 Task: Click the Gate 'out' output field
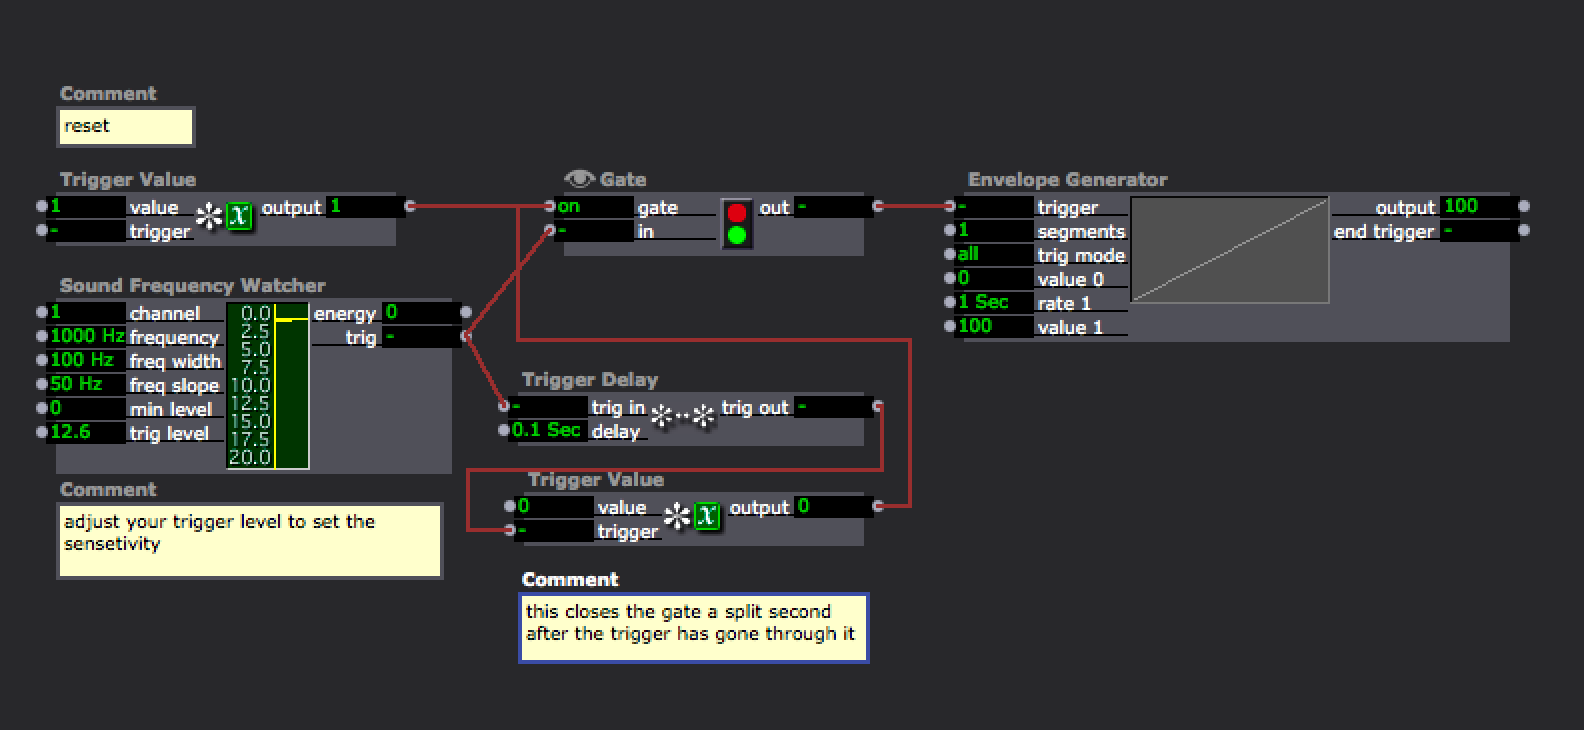[834, 207]
